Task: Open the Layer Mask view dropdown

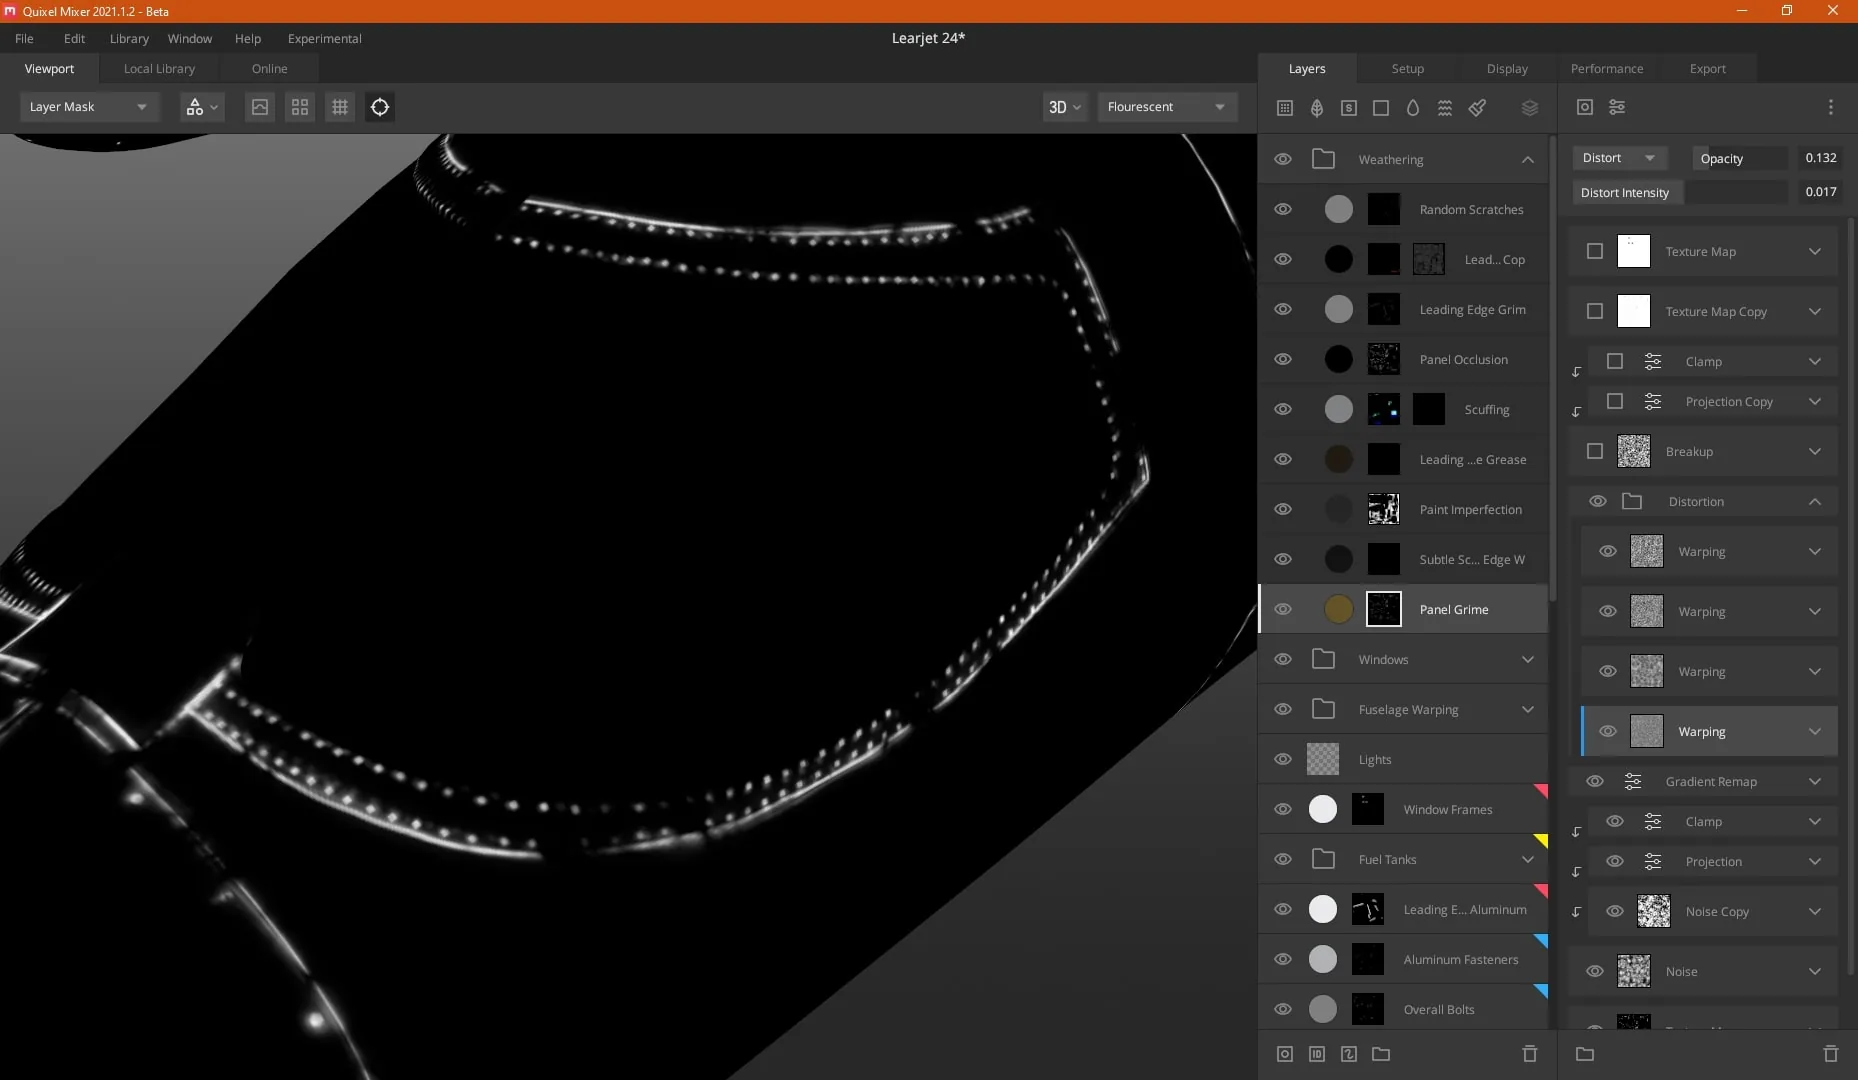Action: (x=88, y=107)
